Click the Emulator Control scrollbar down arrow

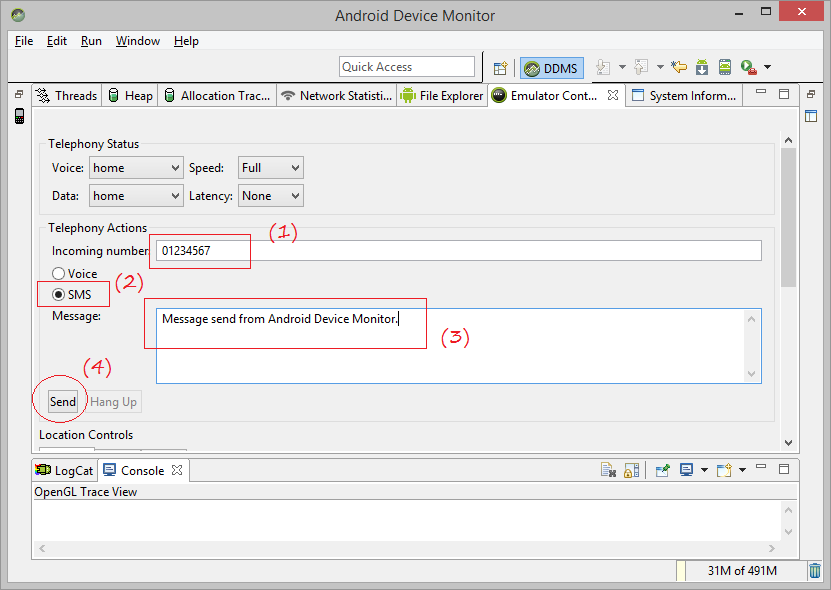point(788,443)
